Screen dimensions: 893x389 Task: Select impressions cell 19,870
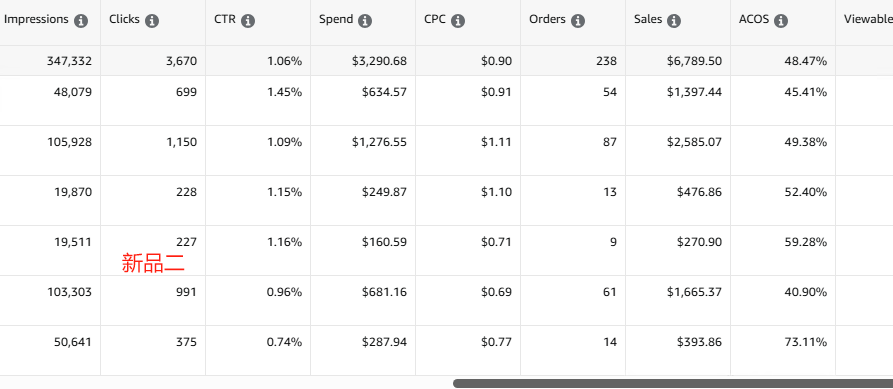[x=73, y=192]
